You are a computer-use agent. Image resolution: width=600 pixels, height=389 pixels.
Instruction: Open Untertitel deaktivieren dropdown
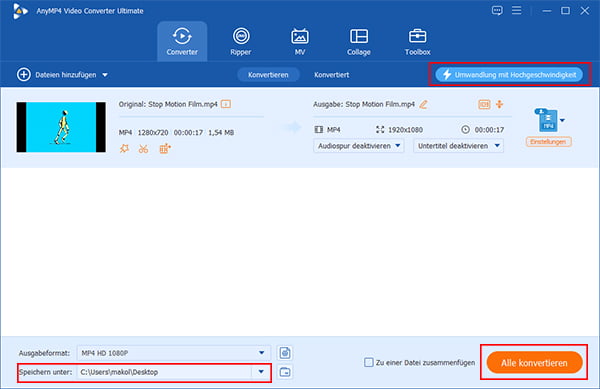[458, 146]
